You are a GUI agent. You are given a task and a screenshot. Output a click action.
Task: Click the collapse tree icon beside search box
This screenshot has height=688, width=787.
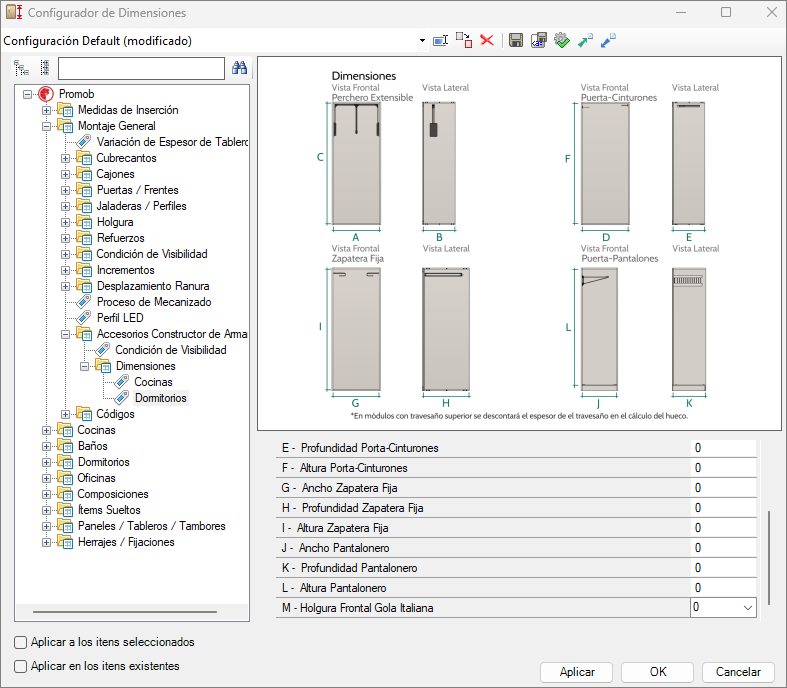point(45,68)
